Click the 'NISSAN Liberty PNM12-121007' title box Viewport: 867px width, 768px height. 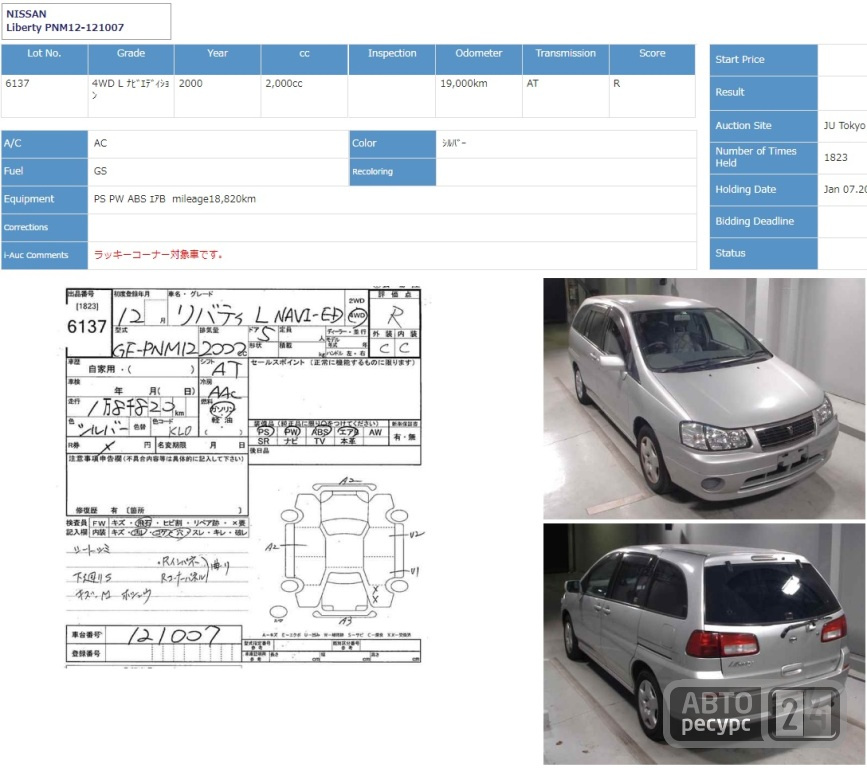click(86, 21)
